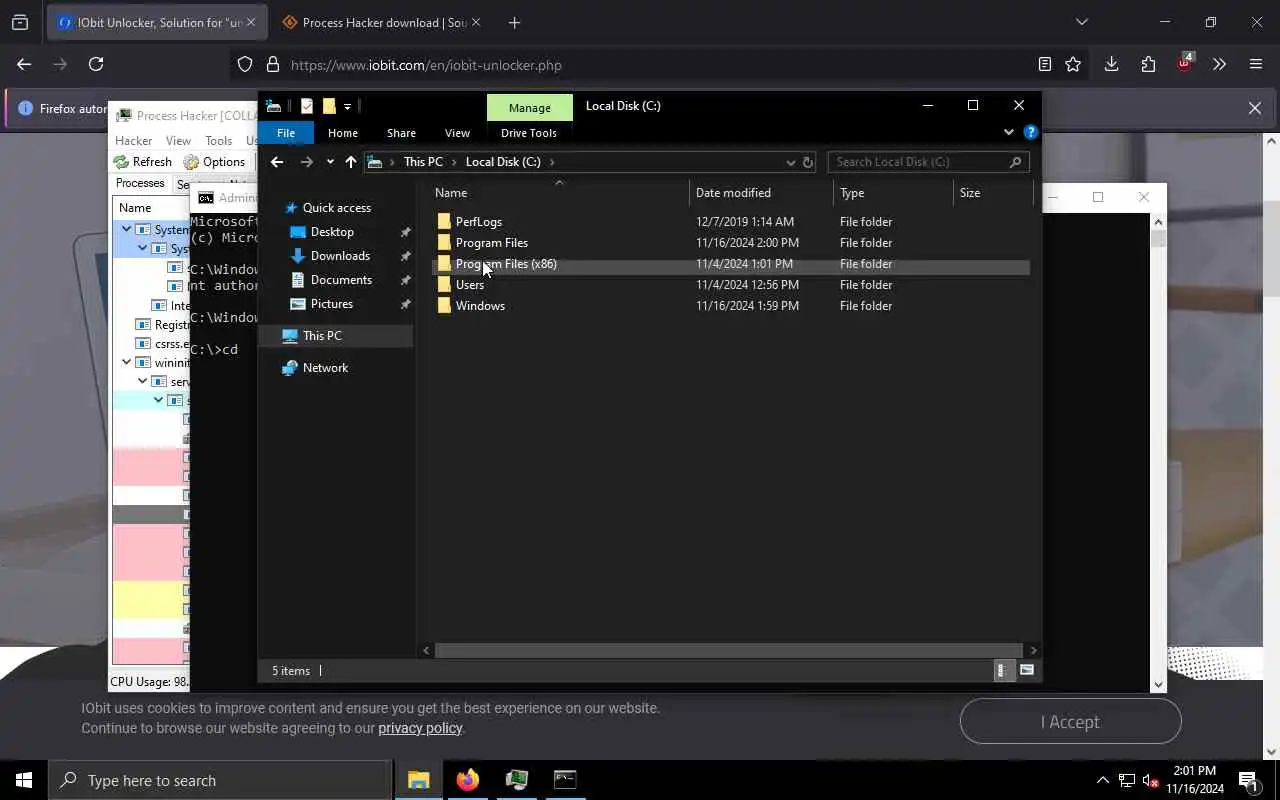Switch to the Share ribbon tab
Screen dimensions: 1280x800
click(401, 133)
